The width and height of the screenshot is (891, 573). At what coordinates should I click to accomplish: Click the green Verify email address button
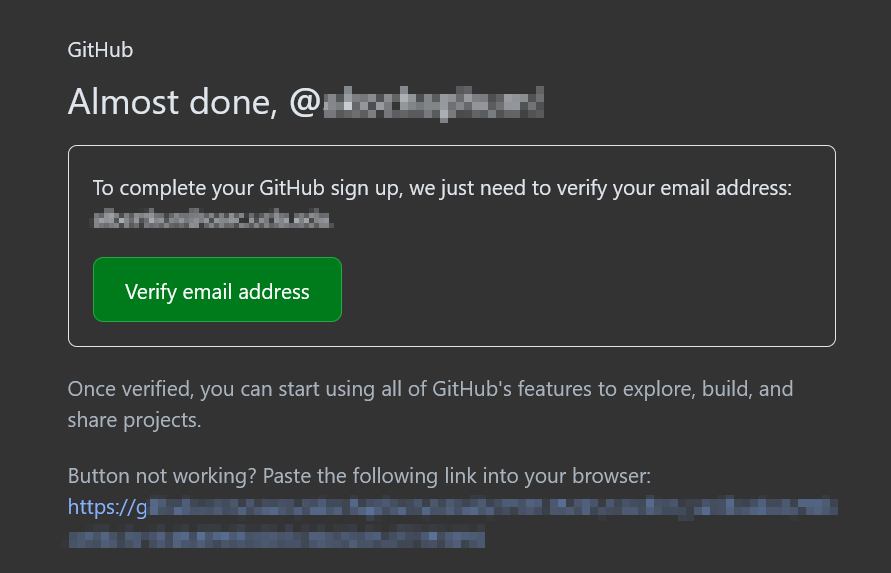(x=217, y=291)
